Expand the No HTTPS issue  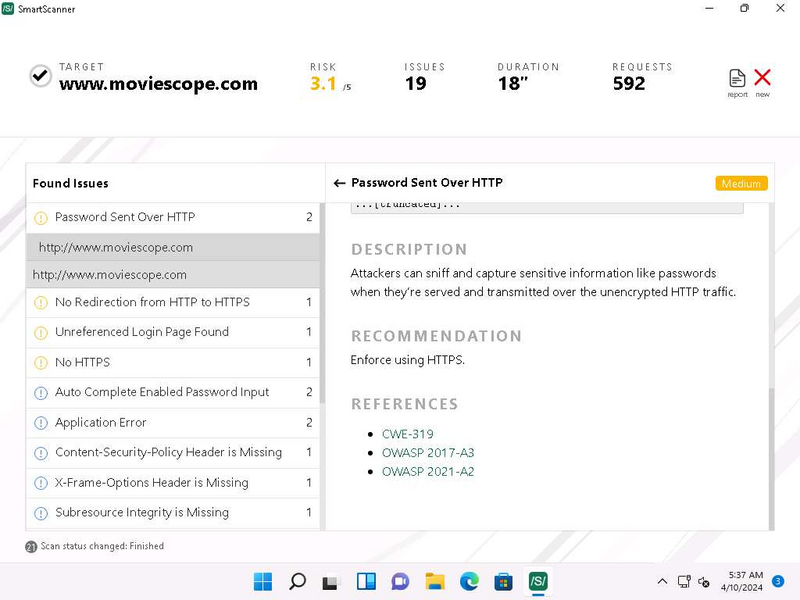172,363
